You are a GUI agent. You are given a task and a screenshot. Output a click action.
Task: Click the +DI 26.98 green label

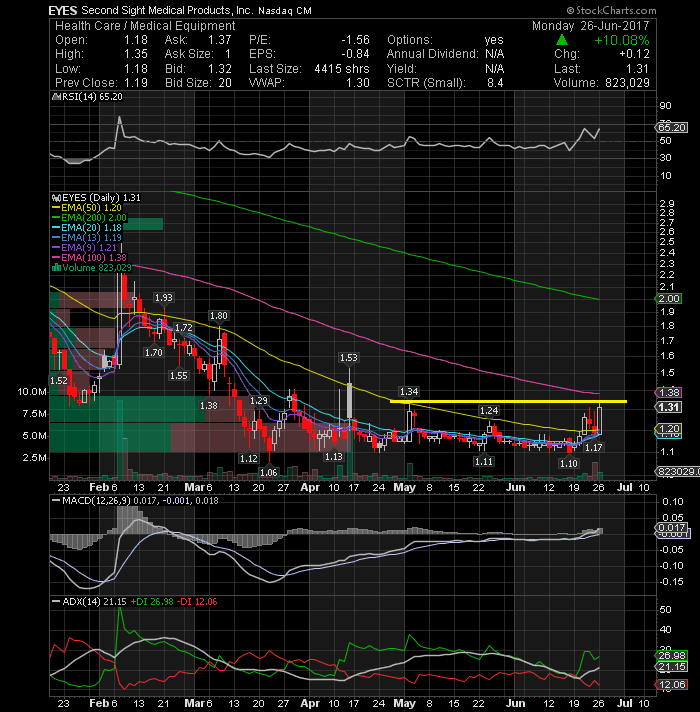click(152, 602)
